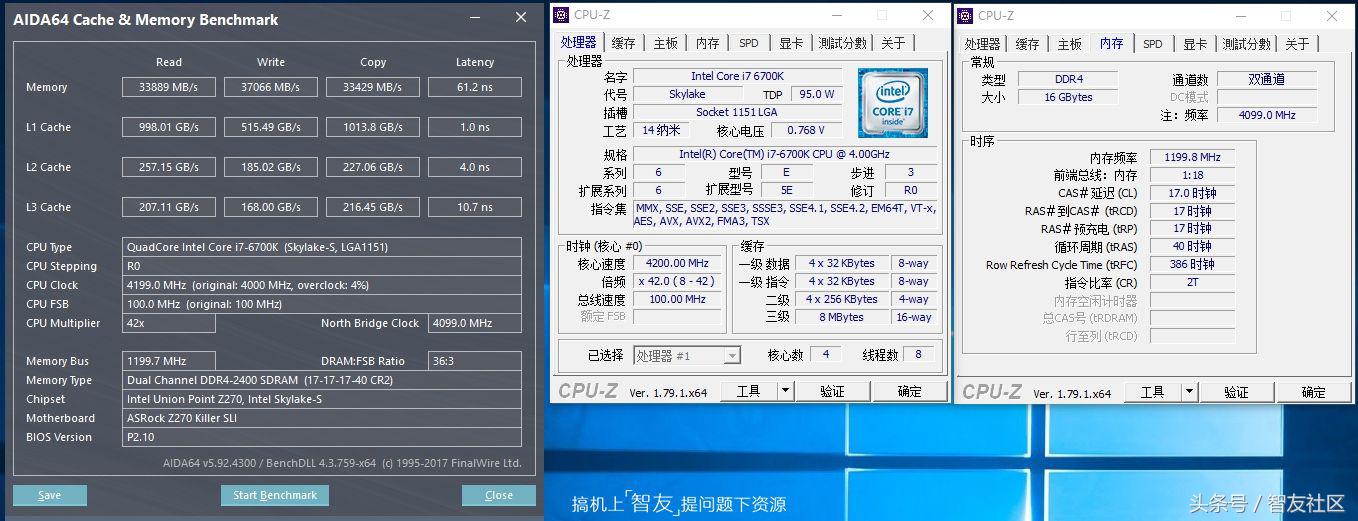Click L3 Cache Copy value 216.45 GB/s
This screenshot has height=521, width=1358.
coord(373,207)
